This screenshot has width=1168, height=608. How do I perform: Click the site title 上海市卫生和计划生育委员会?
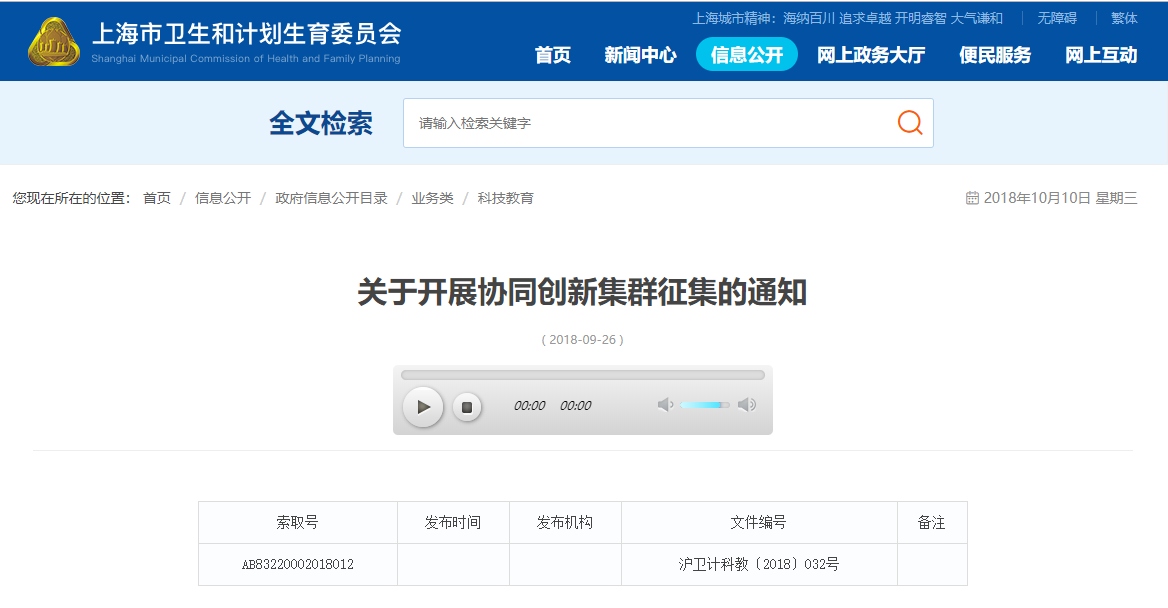tap(247, 34)
